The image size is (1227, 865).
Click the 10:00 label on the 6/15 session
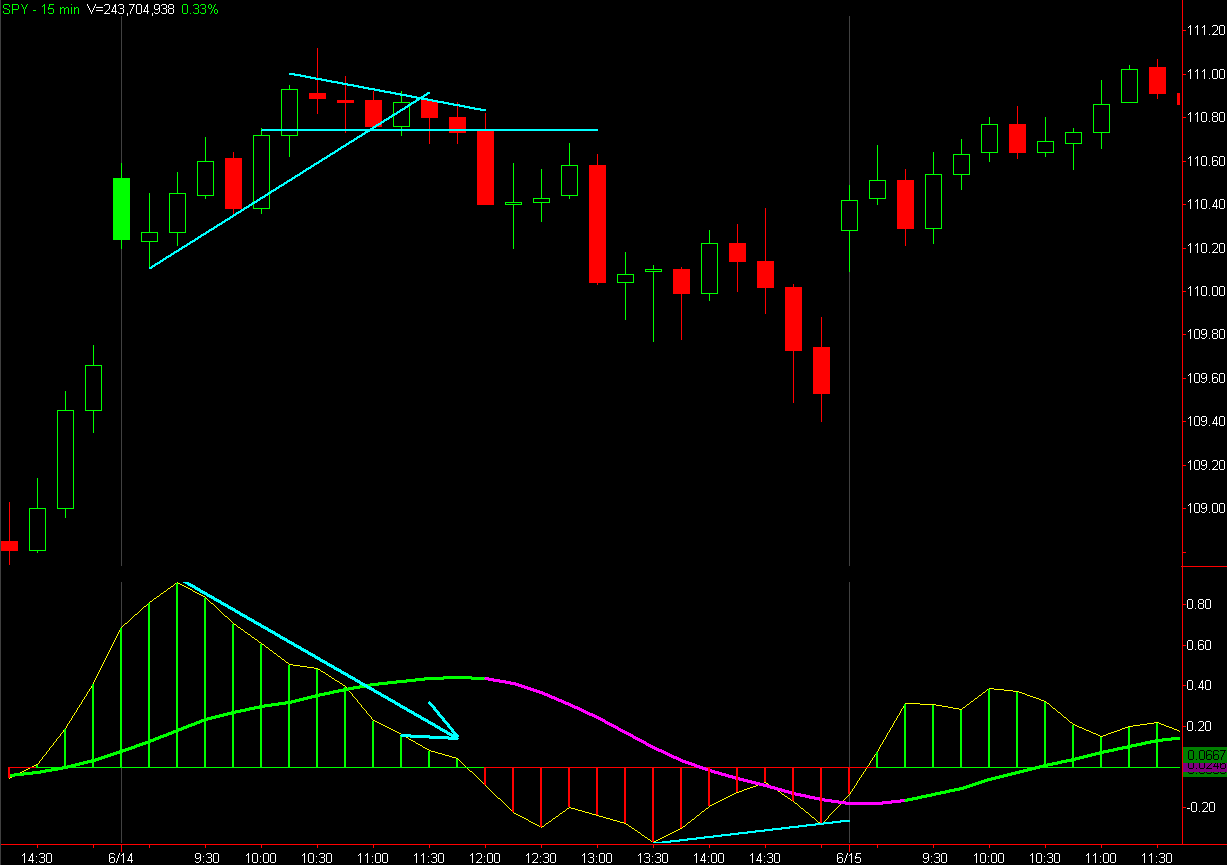pyautogui.click(x=989, y=857)
